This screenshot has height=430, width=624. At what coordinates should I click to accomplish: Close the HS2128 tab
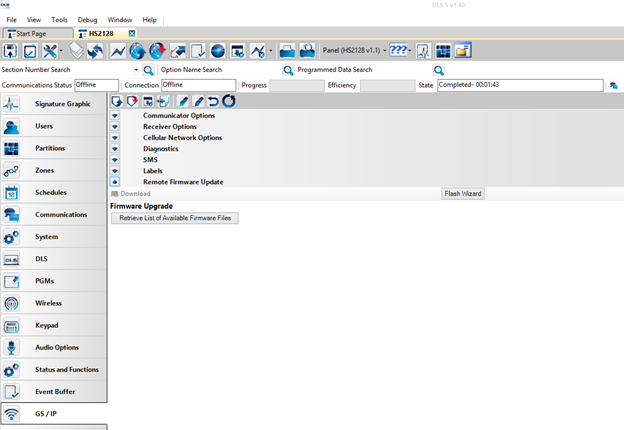132,34
